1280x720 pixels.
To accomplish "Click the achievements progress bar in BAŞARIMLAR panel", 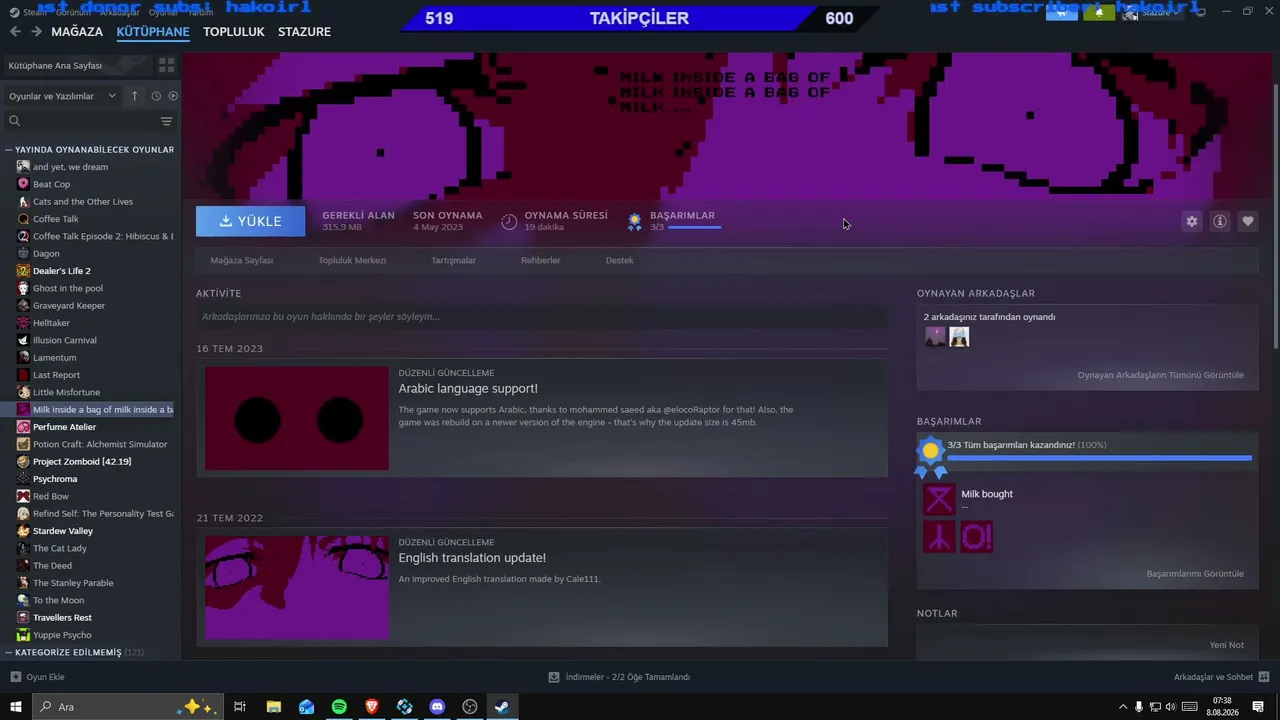I will [1100, 458].
